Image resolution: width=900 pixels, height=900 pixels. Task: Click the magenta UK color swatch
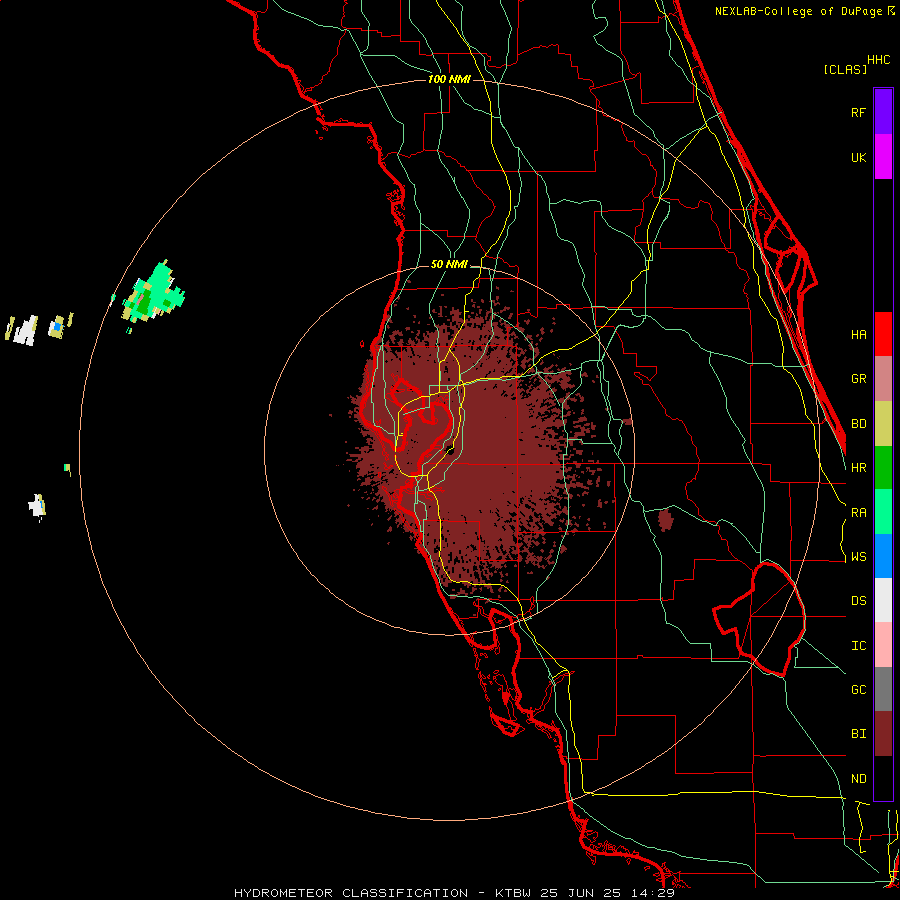click(x=883, y=157)
